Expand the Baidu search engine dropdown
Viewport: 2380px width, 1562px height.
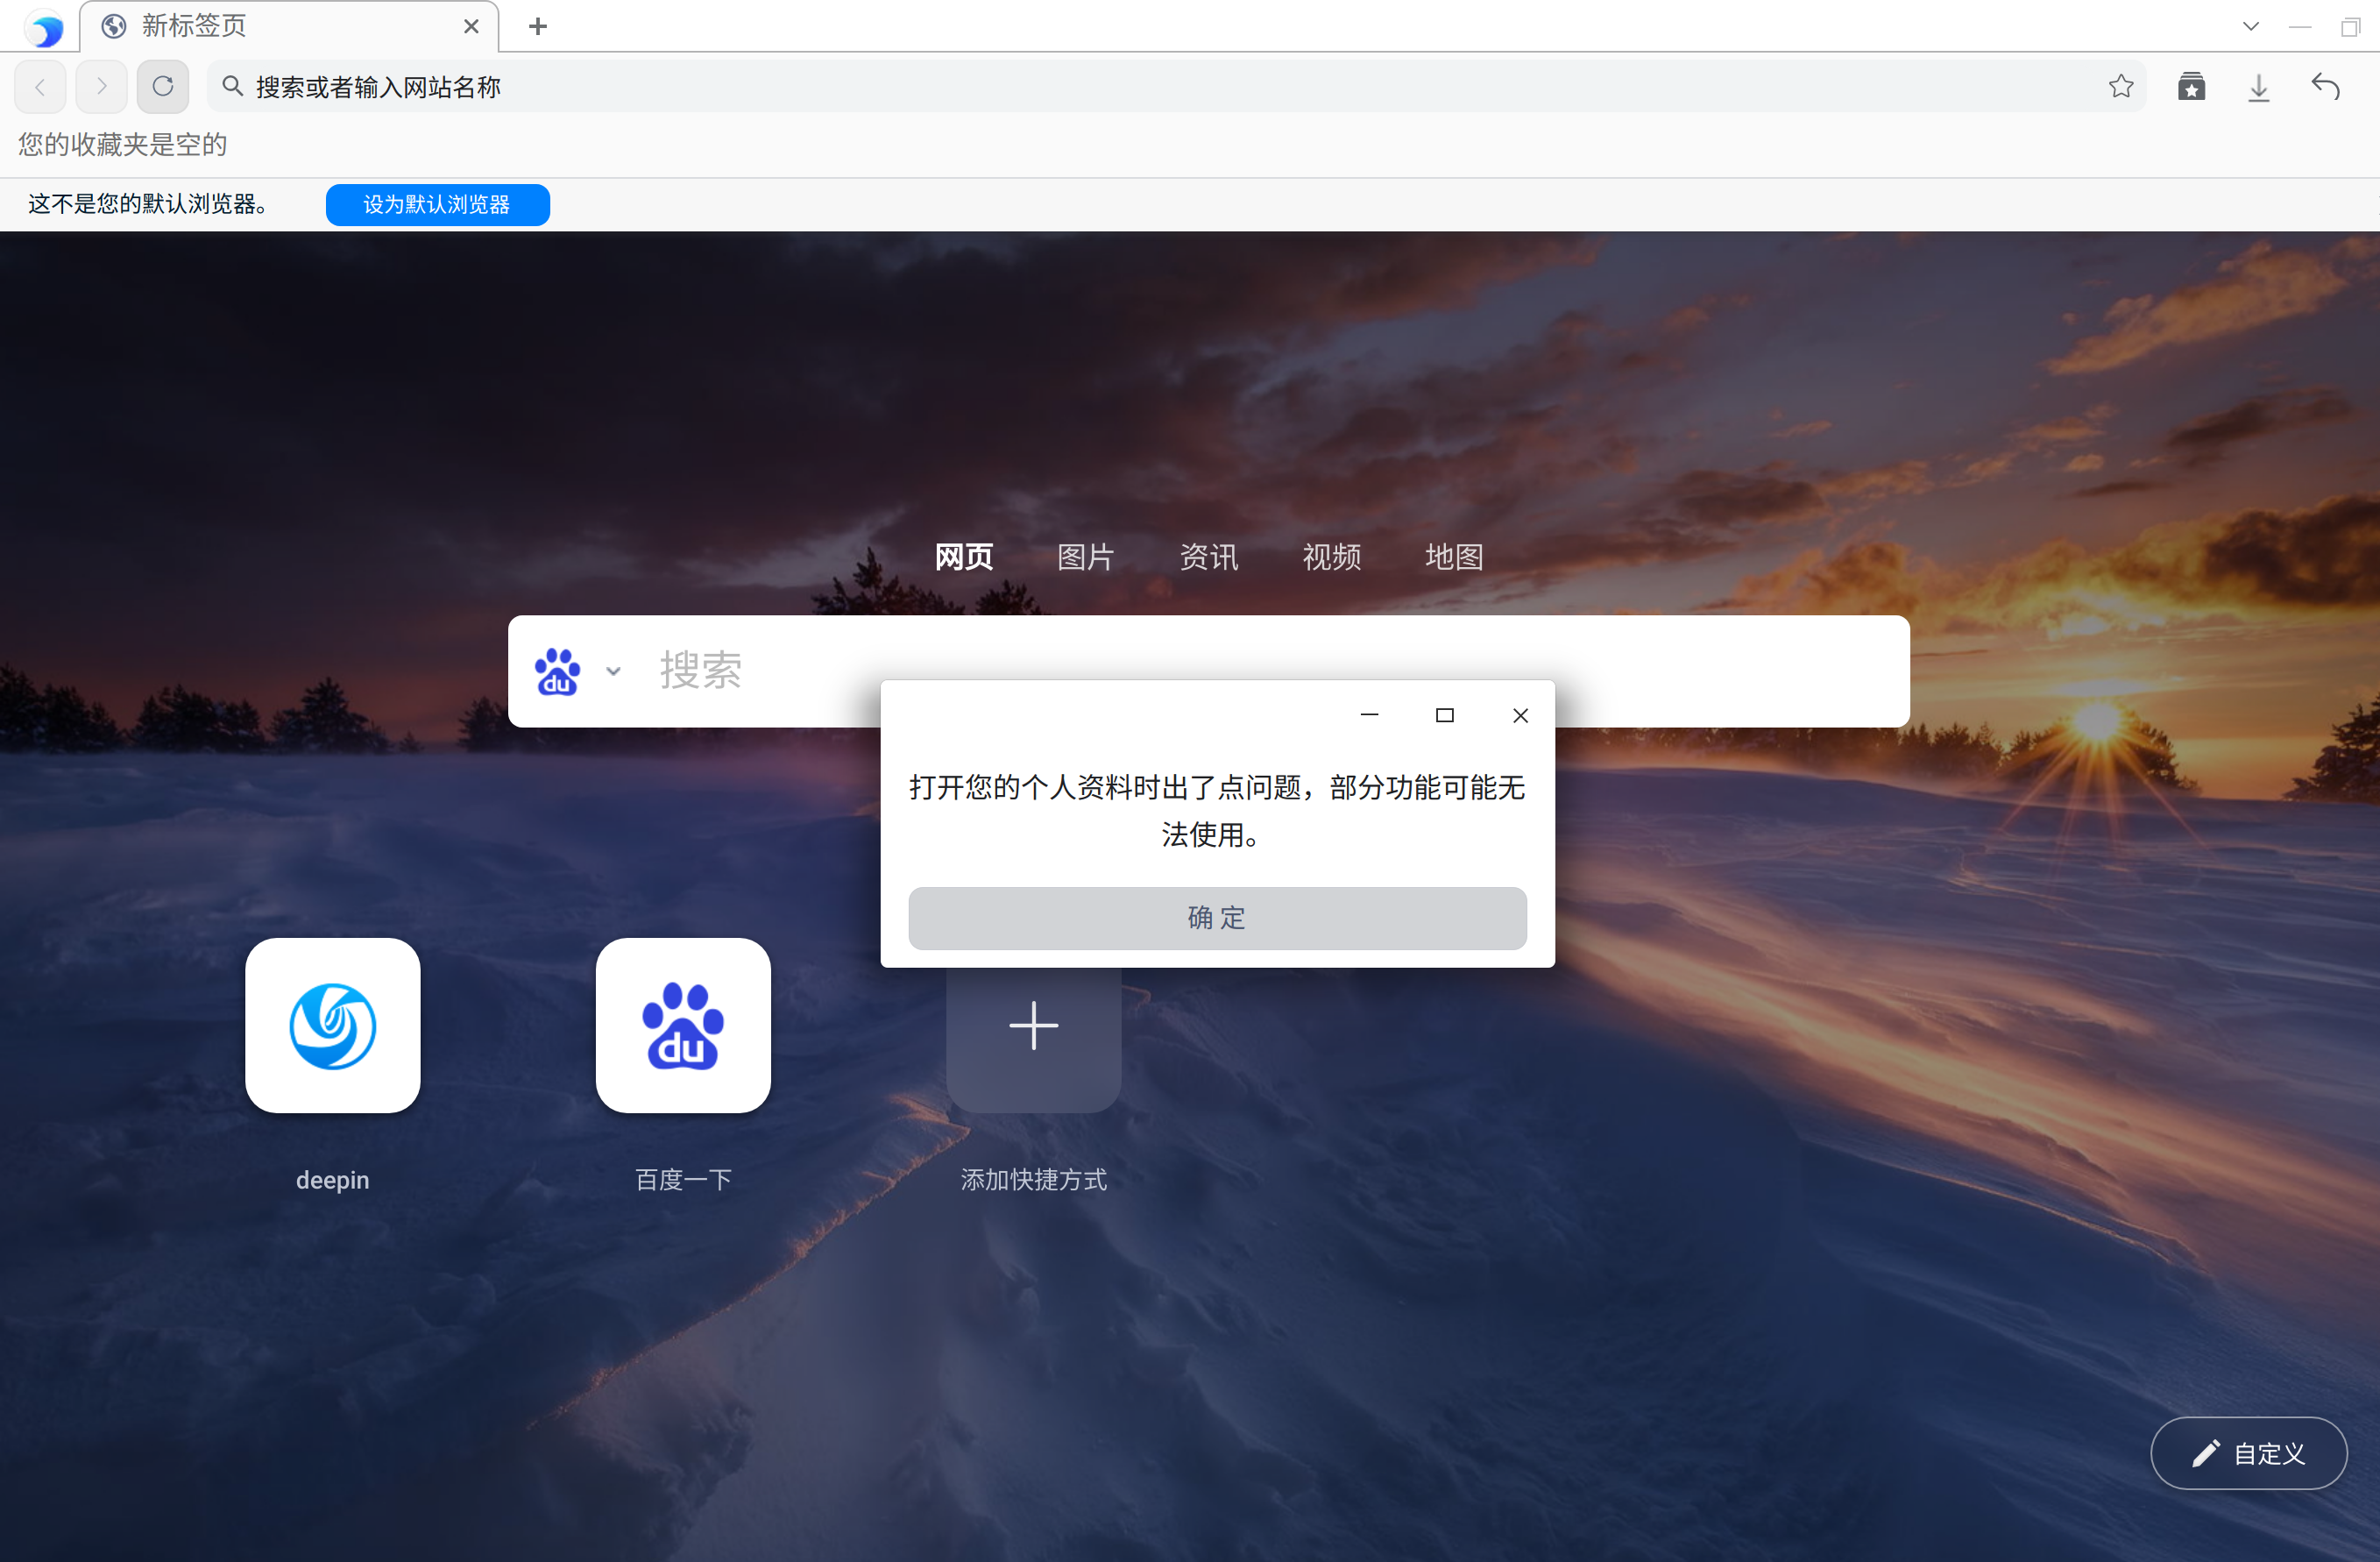click(613, 671)
